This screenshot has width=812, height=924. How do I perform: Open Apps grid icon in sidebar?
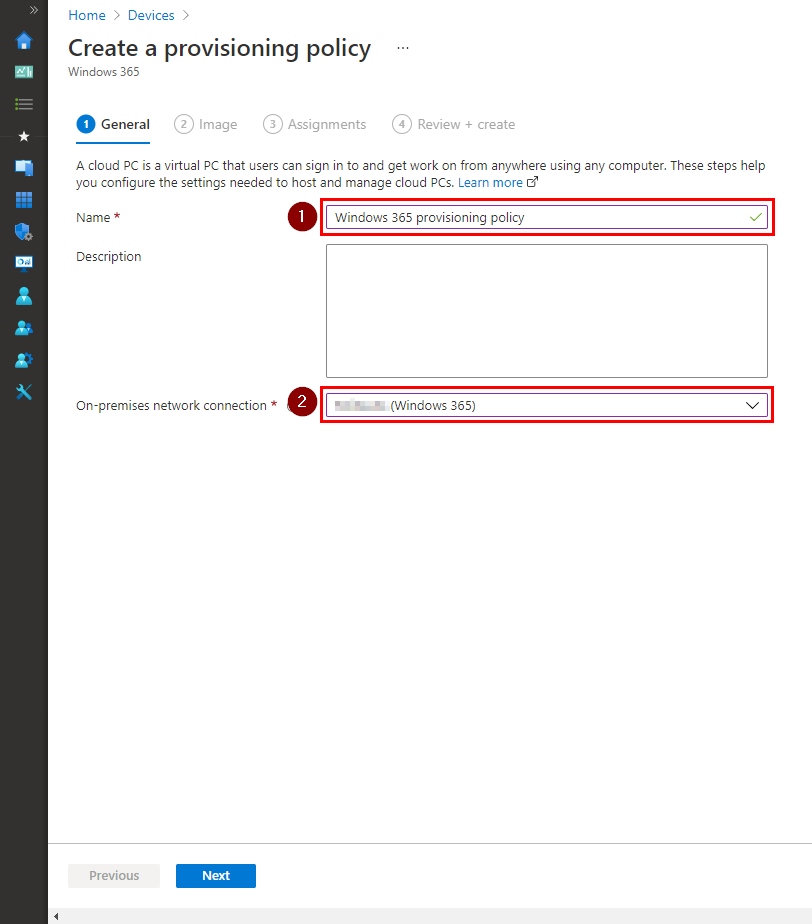pos(24,200)
